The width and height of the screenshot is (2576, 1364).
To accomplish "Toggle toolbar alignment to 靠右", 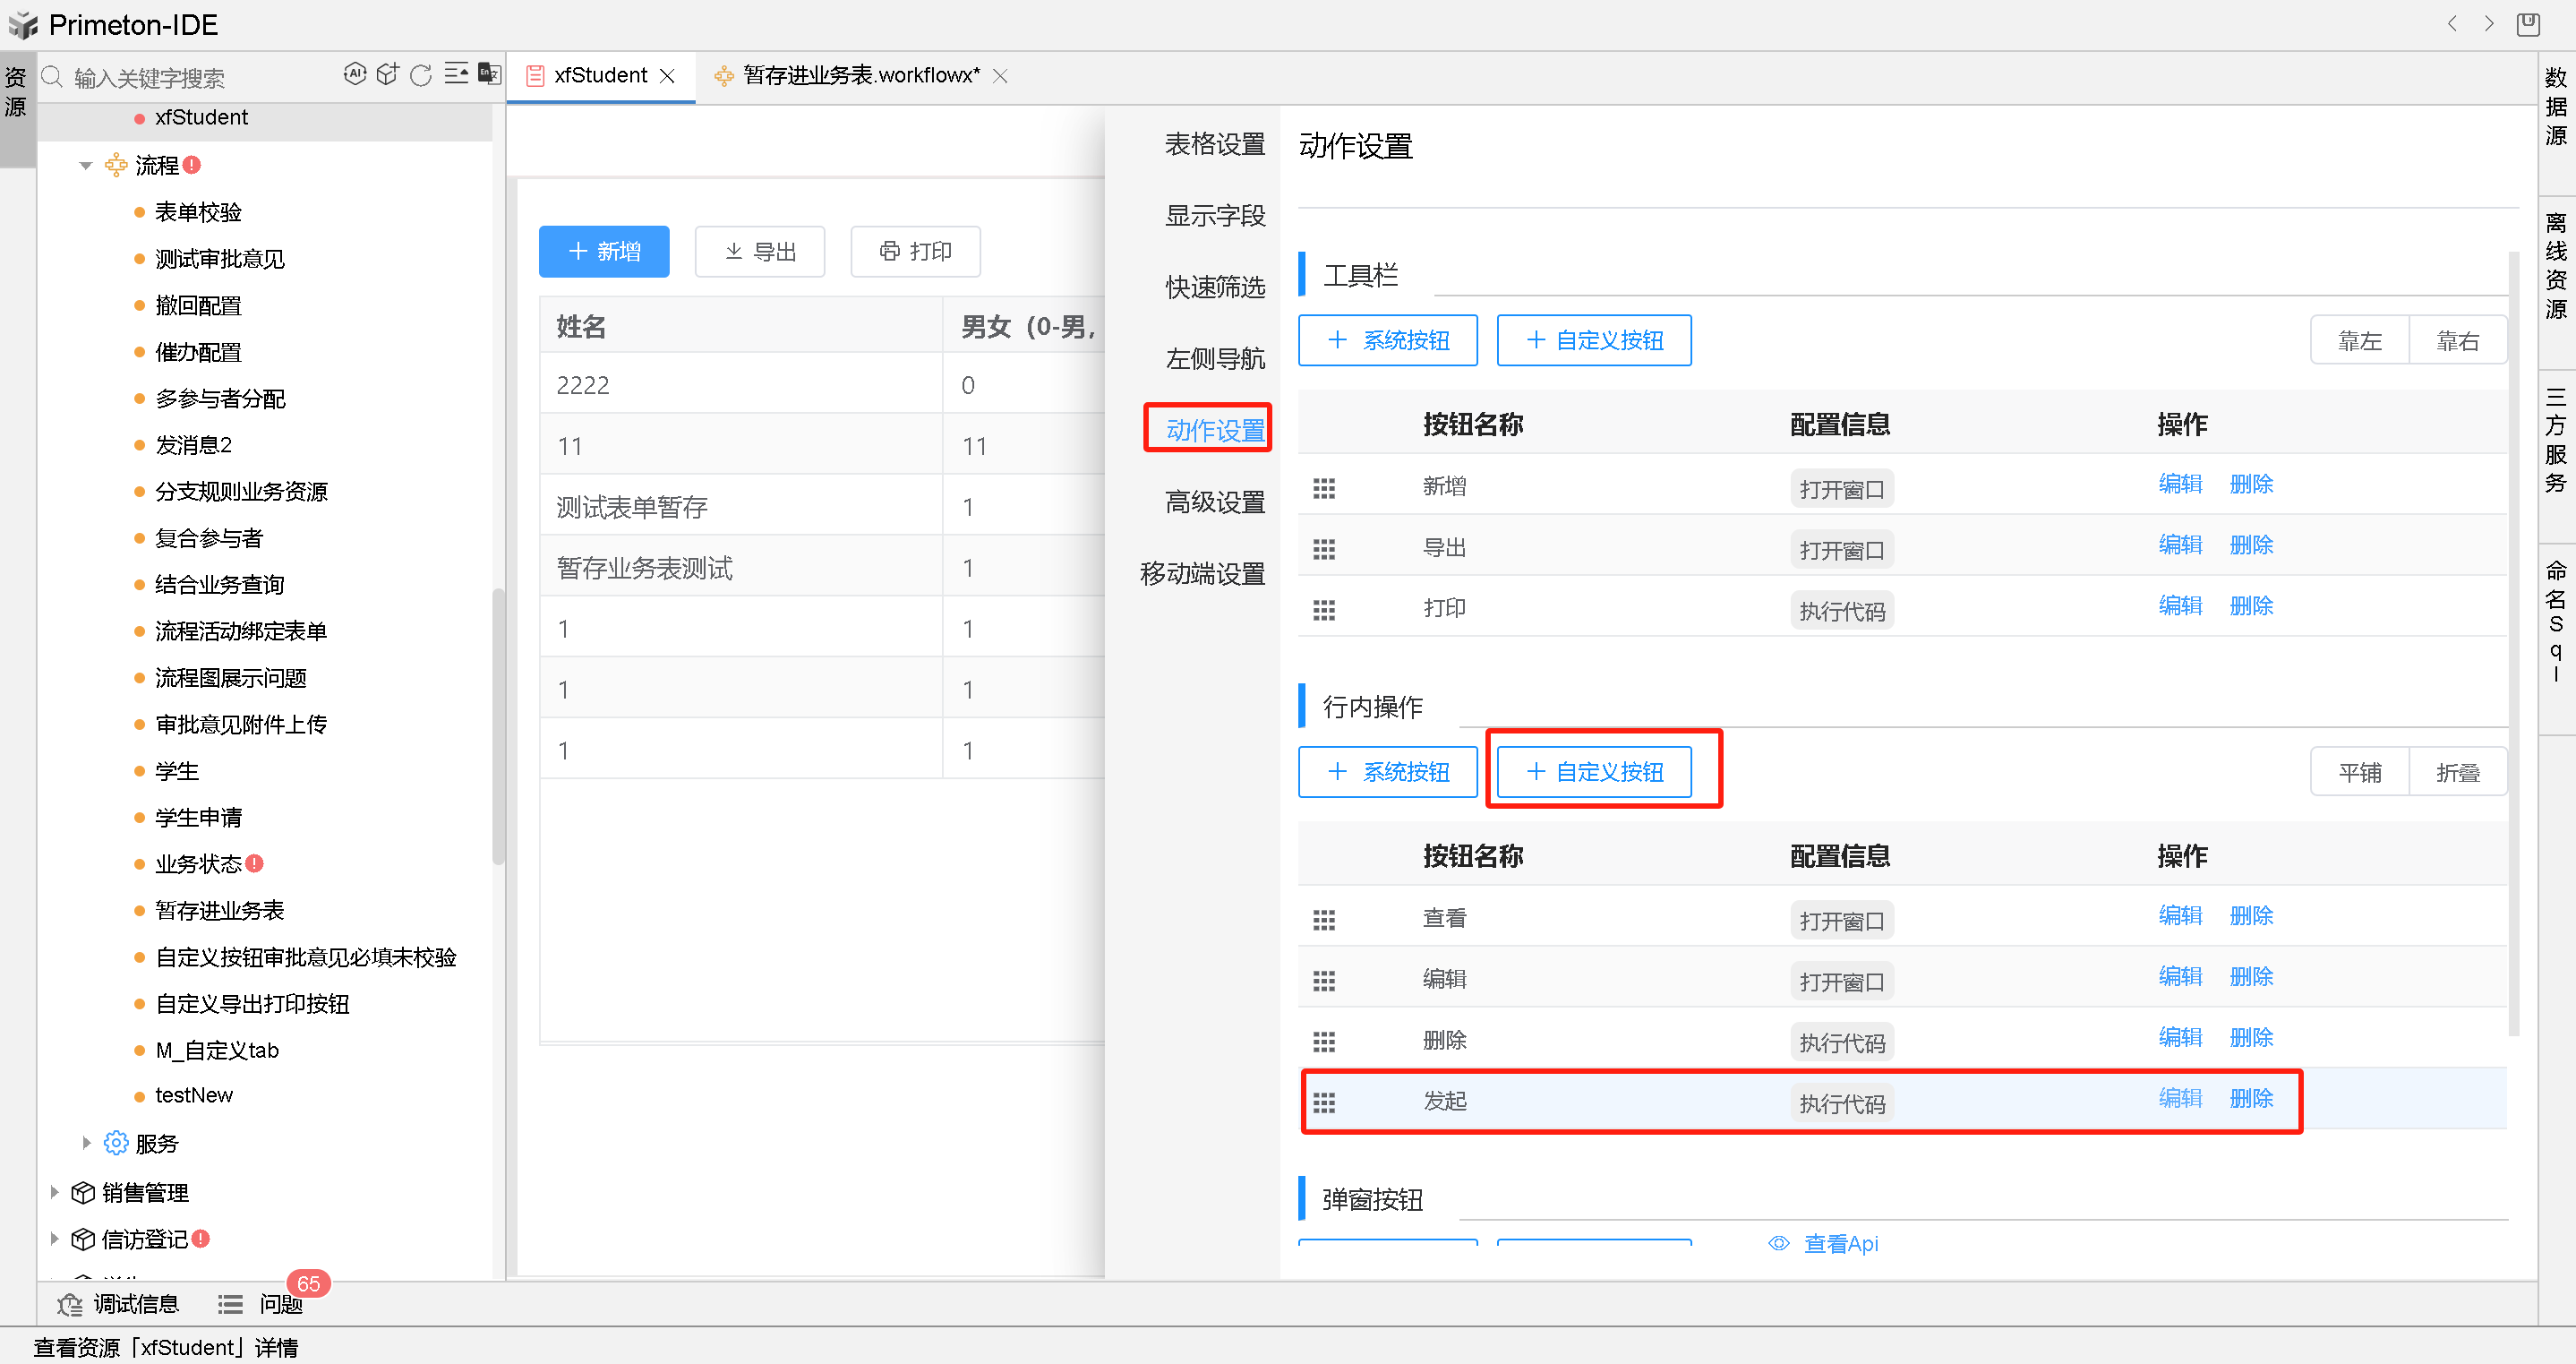I will point(2457,341).
